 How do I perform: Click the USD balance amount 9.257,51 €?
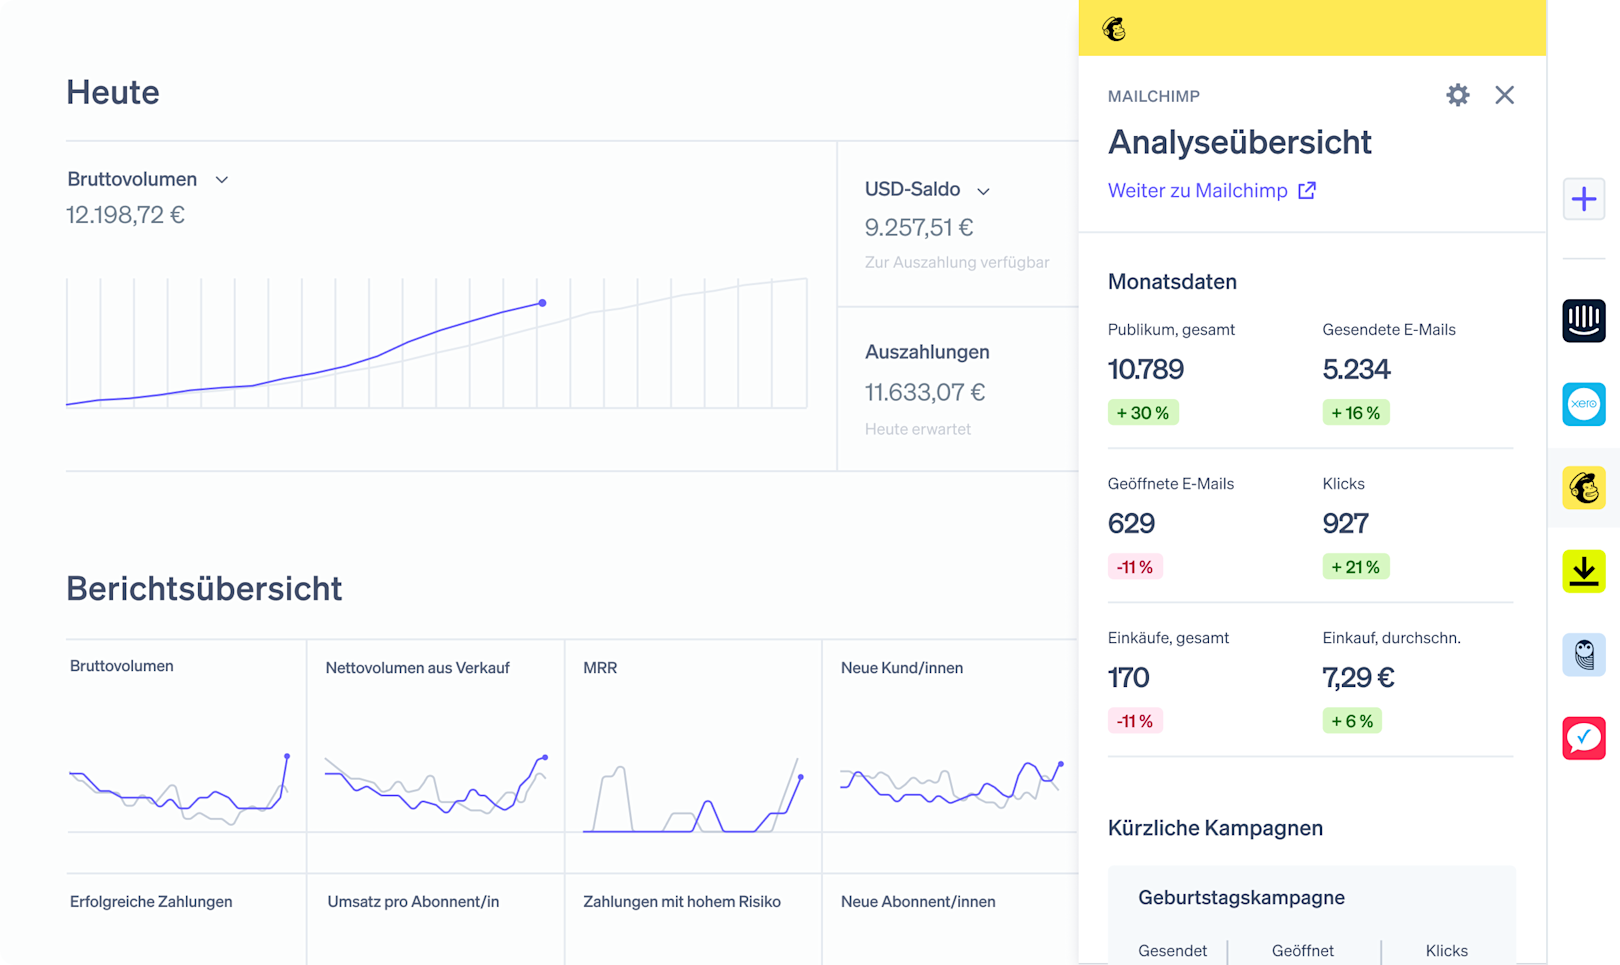tap(919, 228)
